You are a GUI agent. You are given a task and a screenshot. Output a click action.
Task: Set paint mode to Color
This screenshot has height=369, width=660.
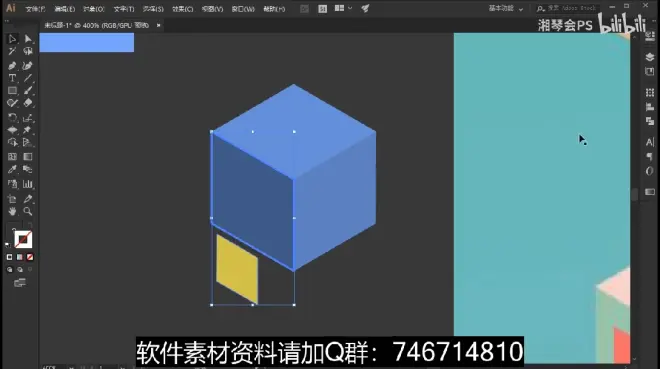tap(10, 257)
